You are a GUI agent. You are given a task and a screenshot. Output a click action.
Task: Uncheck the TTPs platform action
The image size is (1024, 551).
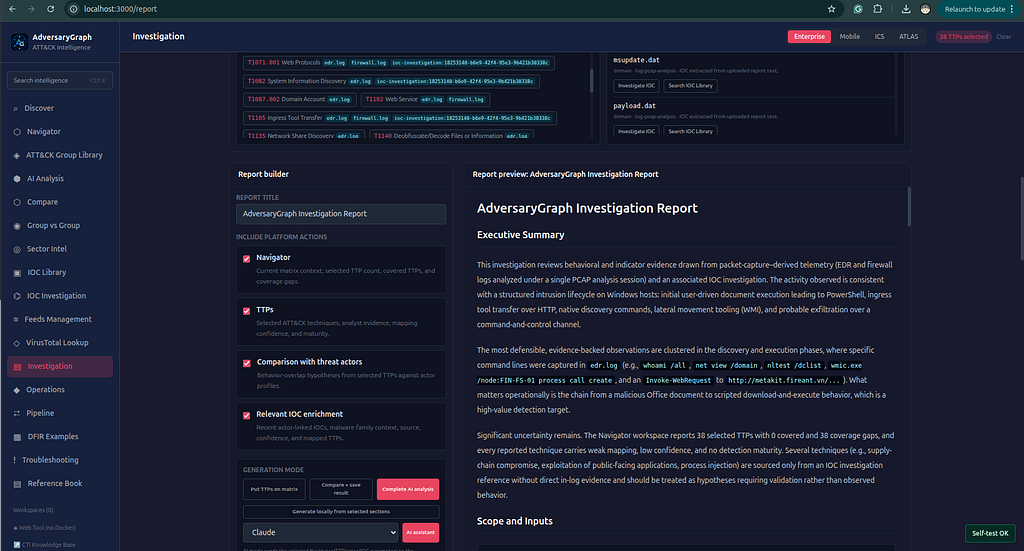click(247, 311)
